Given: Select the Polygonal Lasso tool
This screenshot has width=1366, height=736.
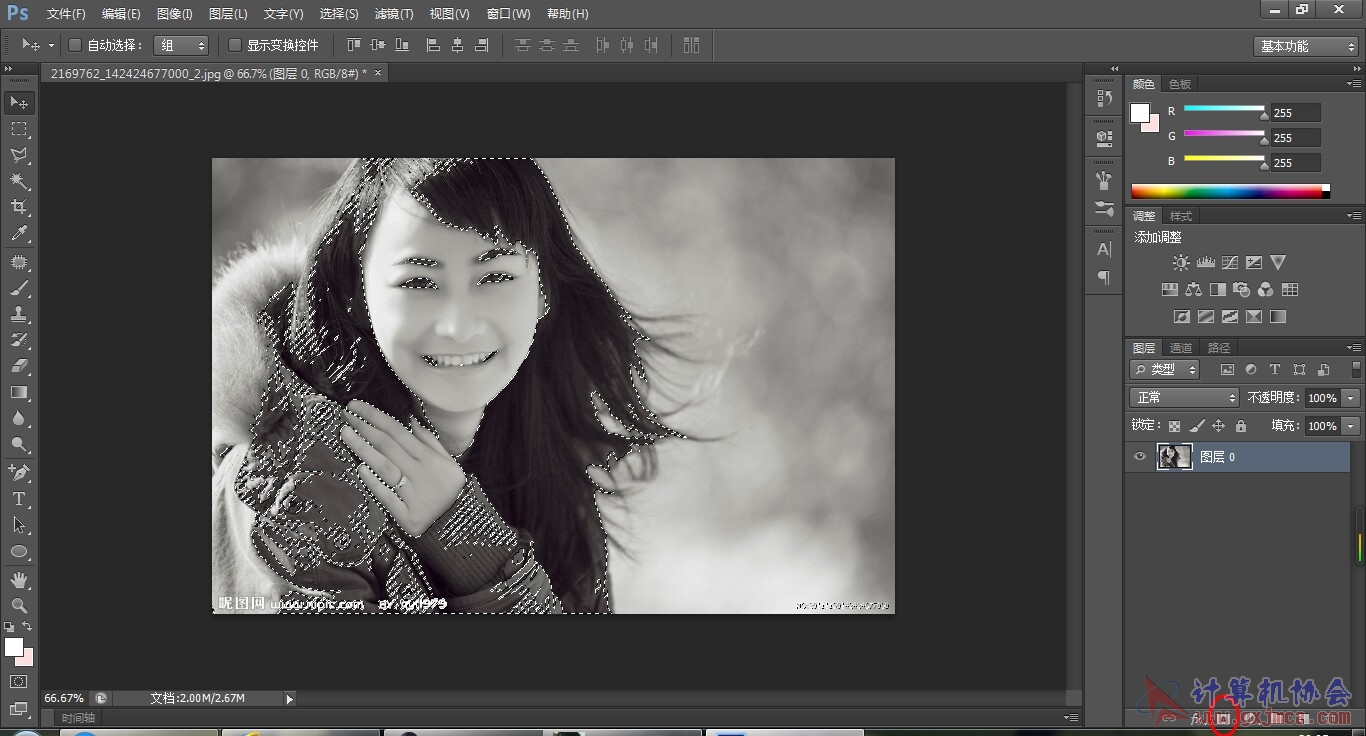Looking at the screenshot, I should (x=19, y=155).
